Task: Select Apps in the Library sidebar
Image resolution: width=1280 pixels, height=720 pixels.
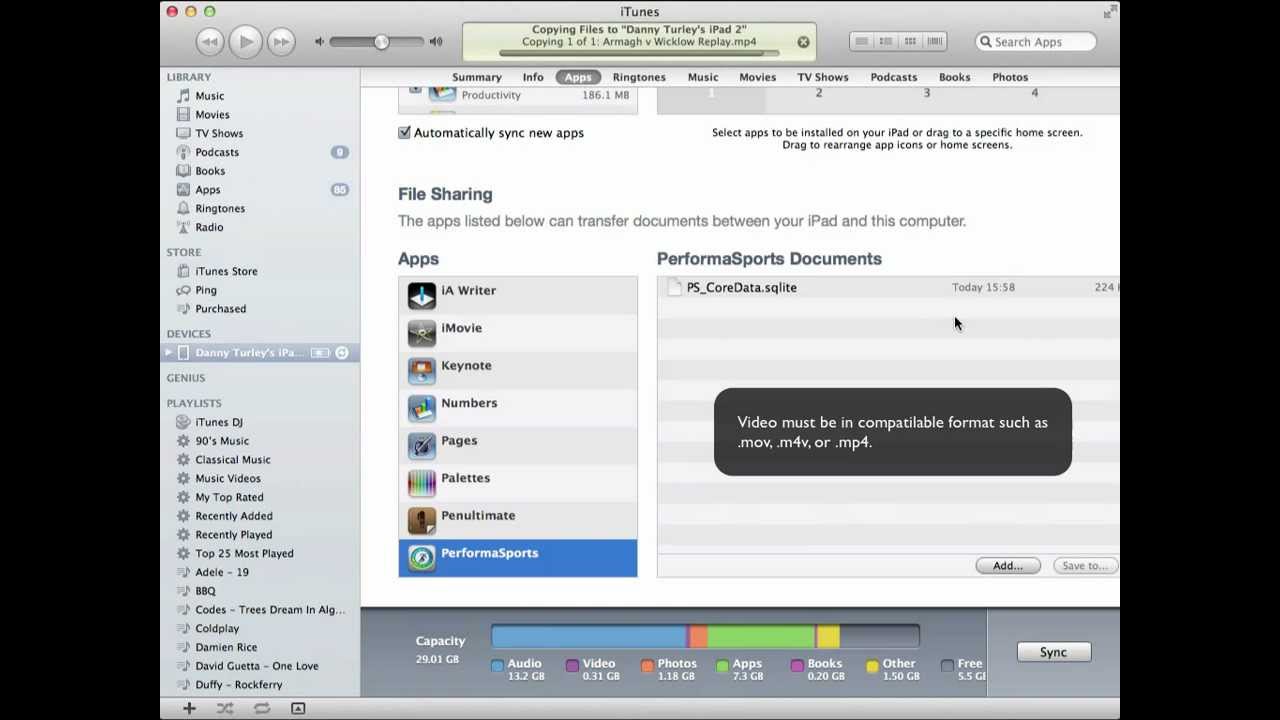Action: [x=208, y=190]
